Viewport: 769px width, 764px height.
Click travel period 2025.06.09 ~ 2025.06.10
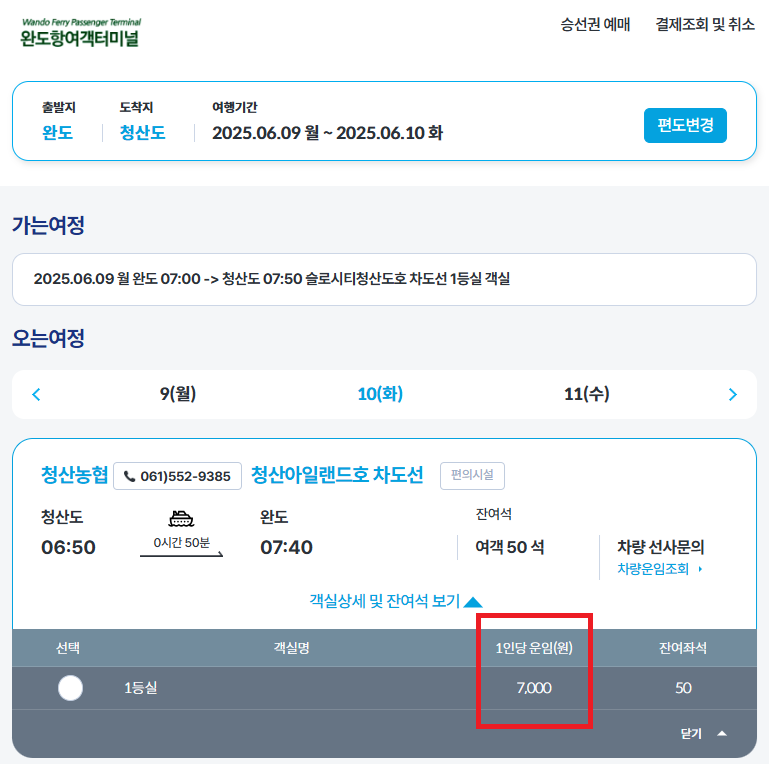tap(327, 132)
